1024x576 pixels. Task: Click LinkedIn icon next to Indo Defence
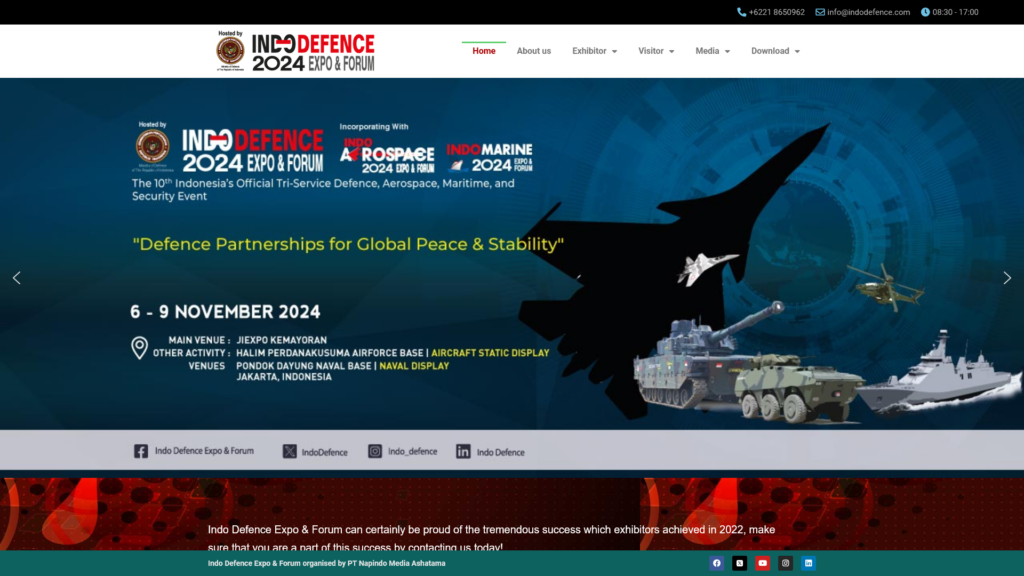click(x=463, y=451)
